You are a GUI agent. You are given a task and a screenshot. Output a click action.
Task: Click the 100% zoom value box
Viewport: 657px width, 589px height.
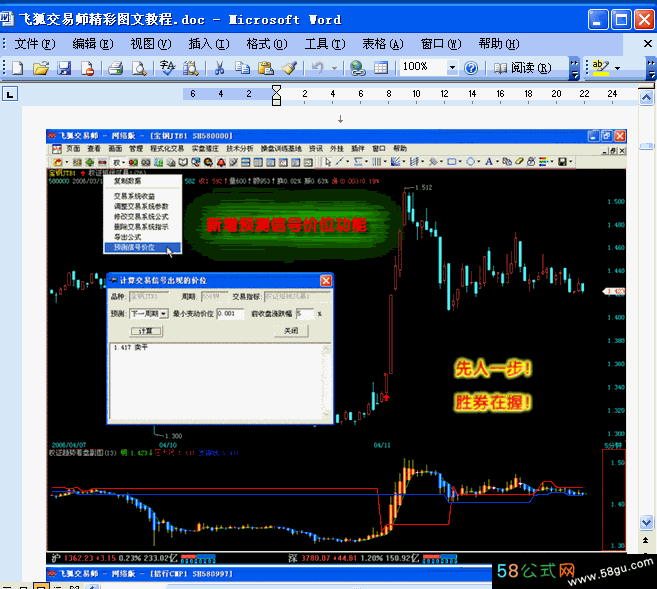pyautogui.click(x=423, y=67)
